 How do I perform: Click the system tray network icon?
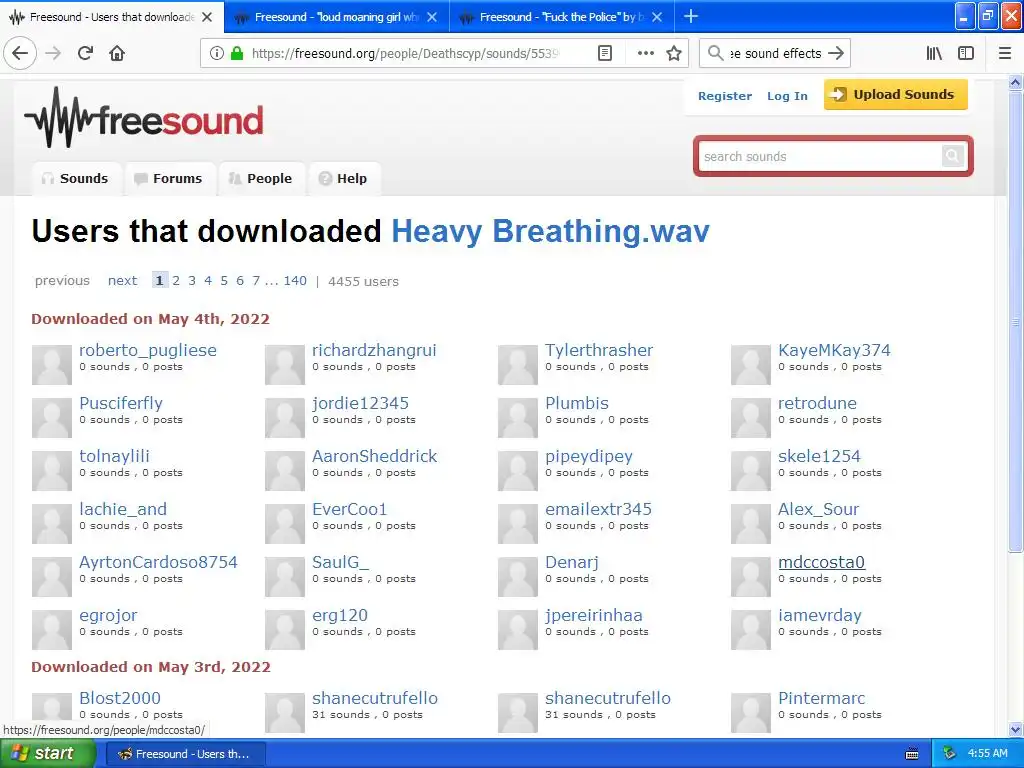click(x=950, y=754)
